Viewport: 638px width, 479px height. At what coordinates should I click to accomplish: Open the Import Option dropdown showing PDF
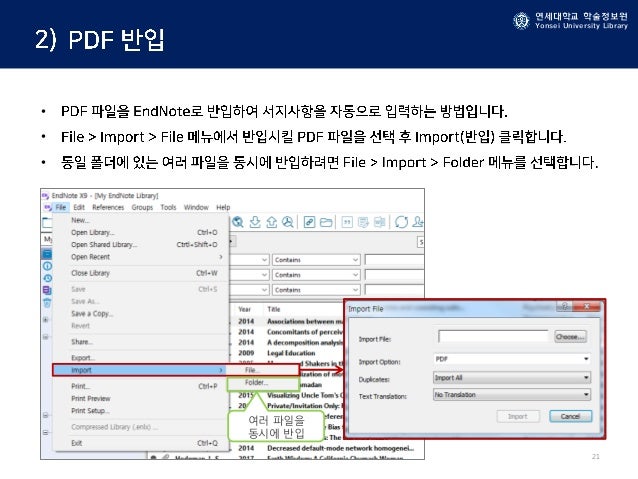point(512,359)
